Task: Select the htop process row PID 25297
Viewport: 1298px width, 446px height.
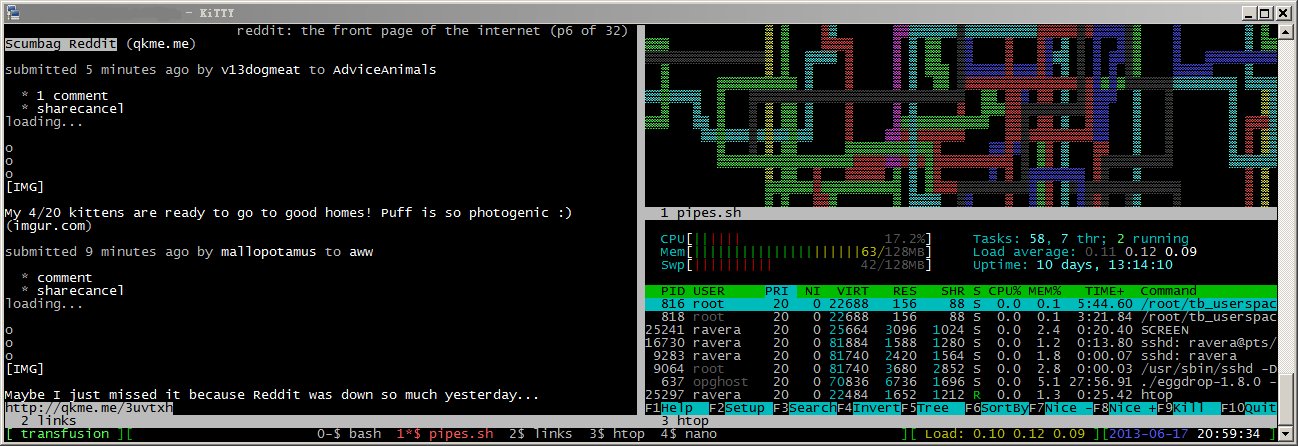Action: click(x=961, y=395)
